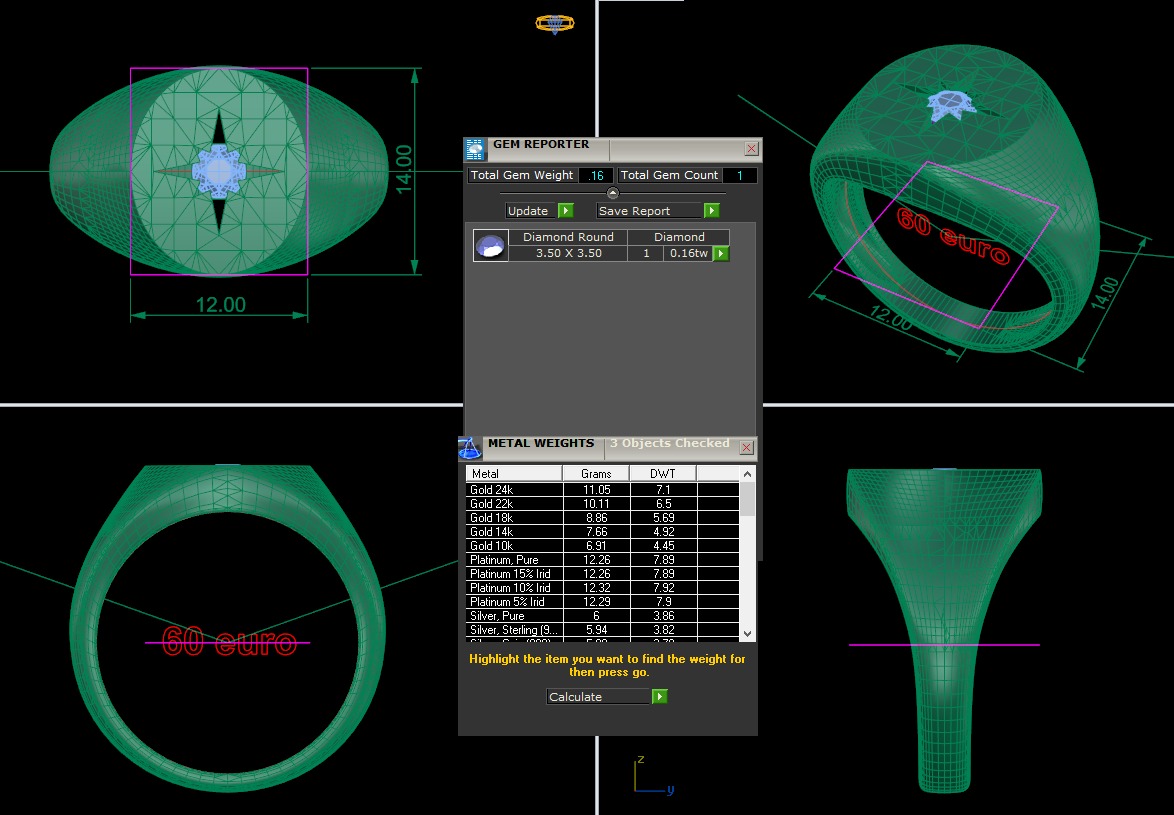Click the Total Gem Weight value field
The height and width of the screenshot is (815, 1174).
(x=596, y=176)
